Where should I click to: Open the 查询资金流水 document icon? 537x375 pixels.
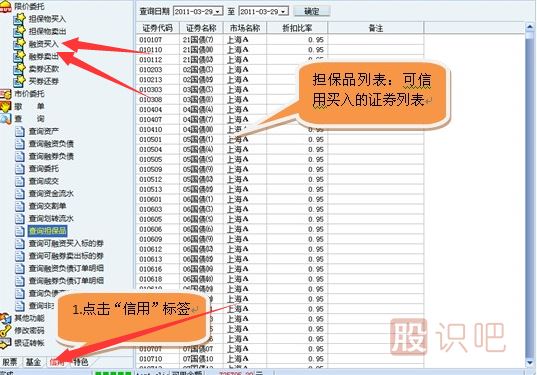(20, 193)
